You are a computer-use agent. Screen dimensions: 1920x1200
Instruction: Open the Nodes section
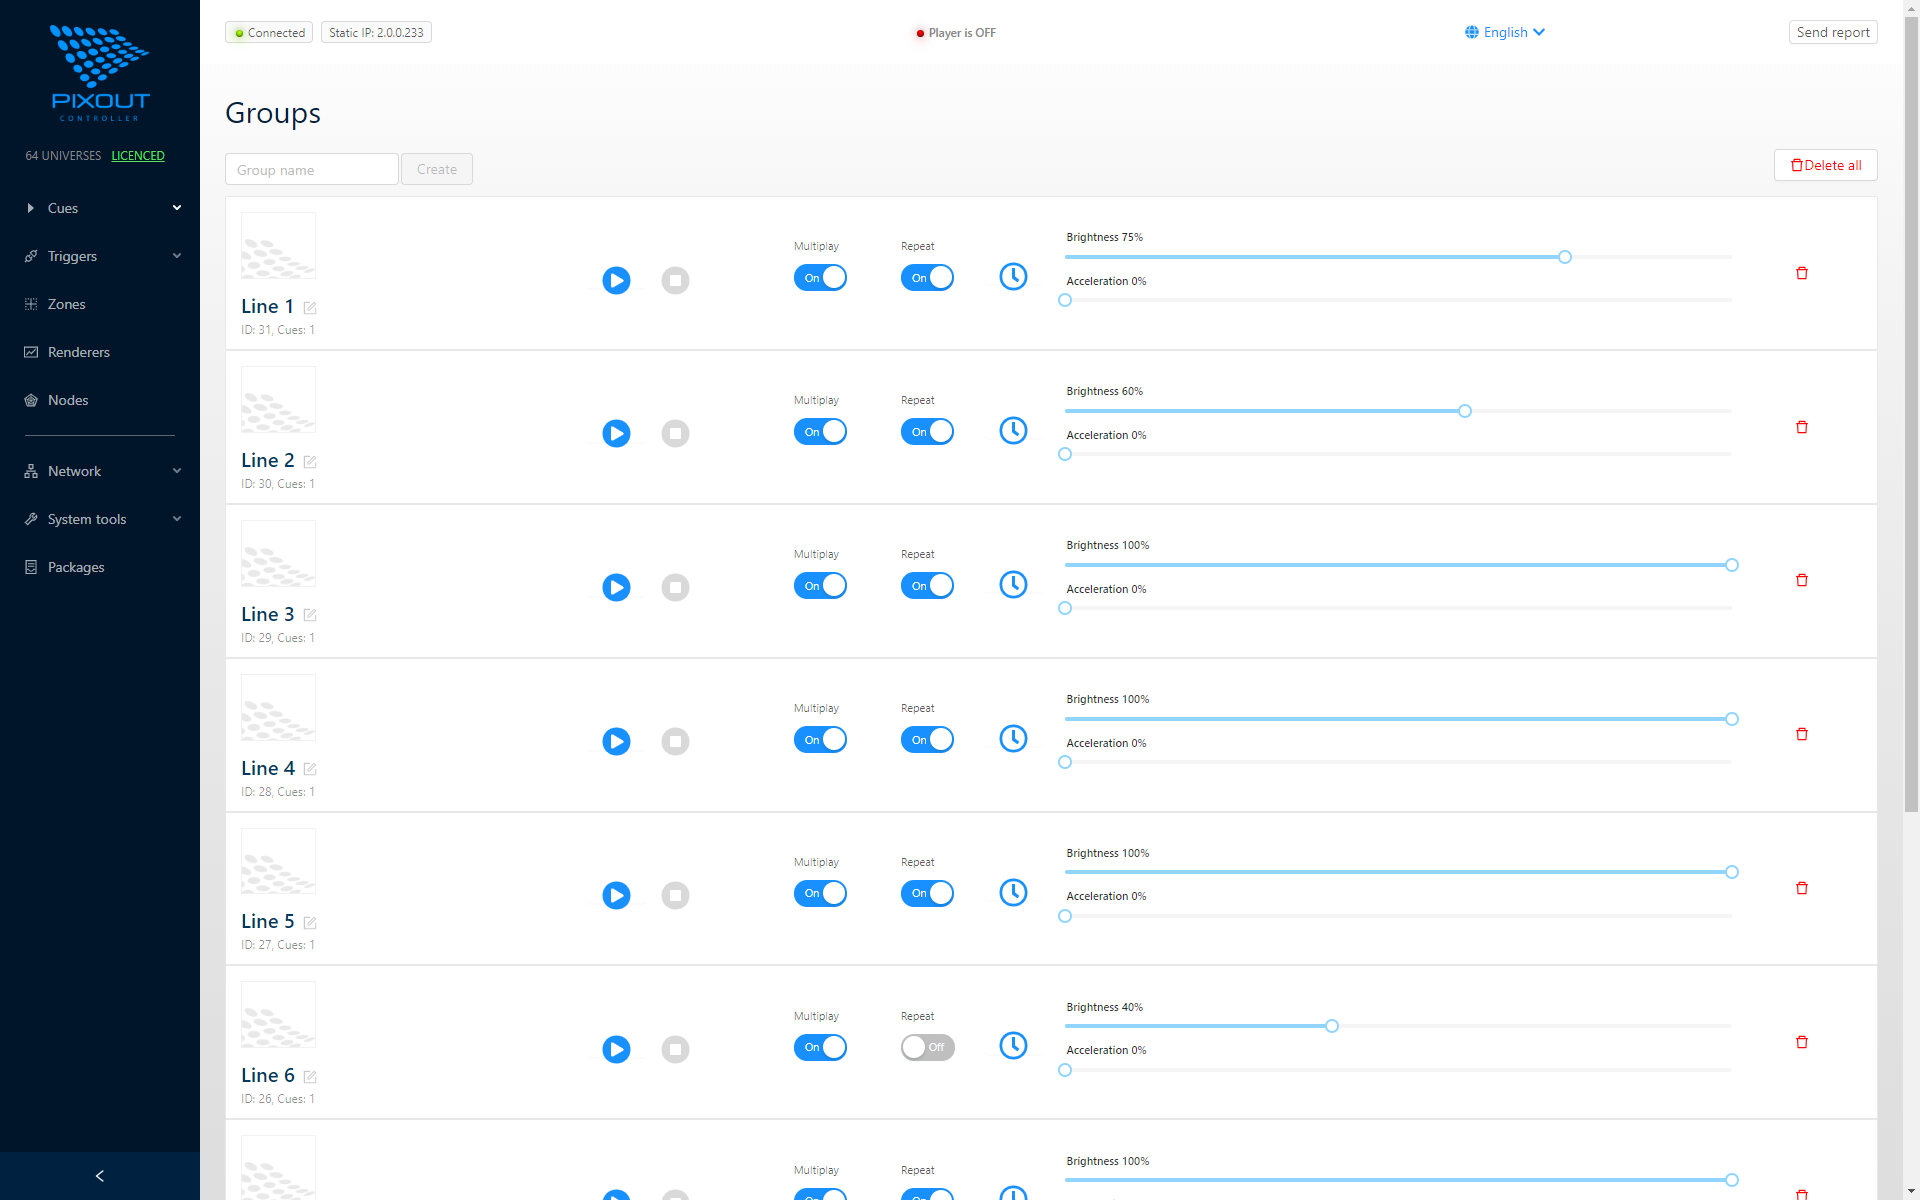pos(69,400)
